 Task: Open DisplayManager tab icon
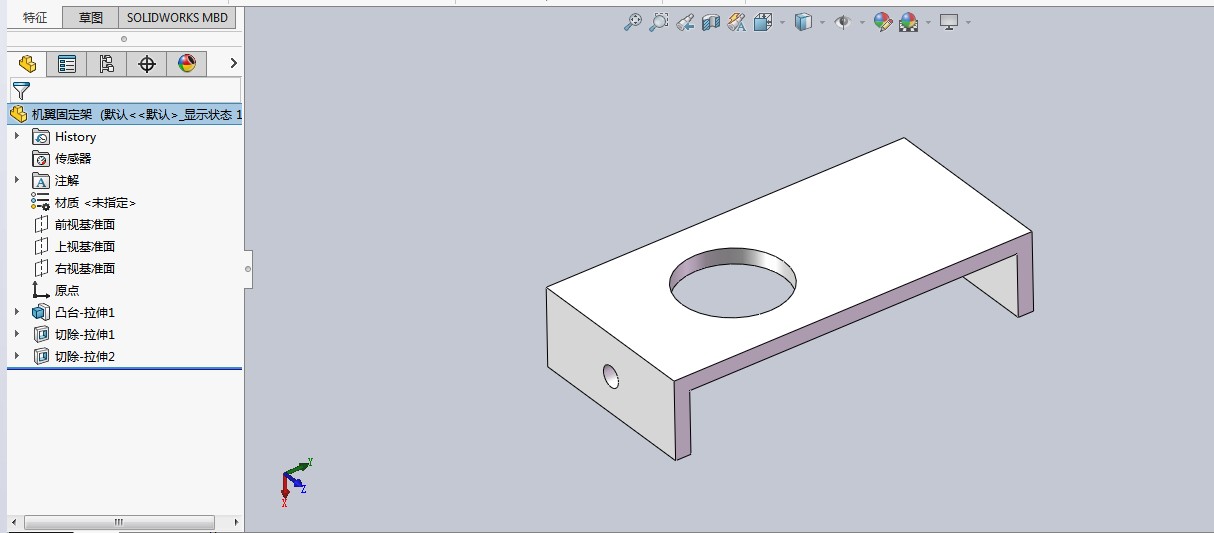187,64
